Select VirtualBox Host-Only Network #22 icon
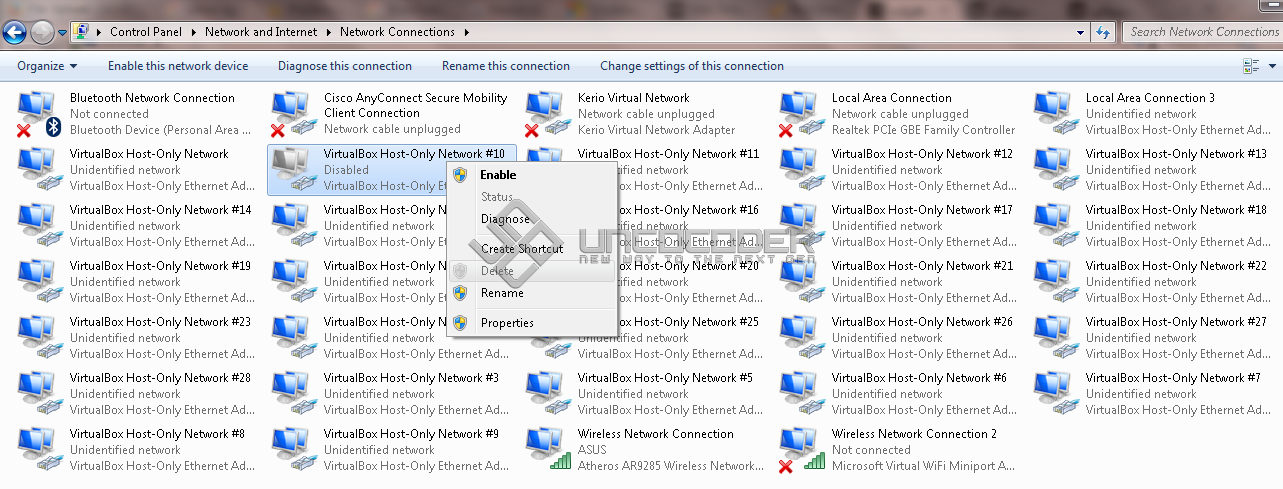Screen dimensions: 1283x489 click(1055, 282)
